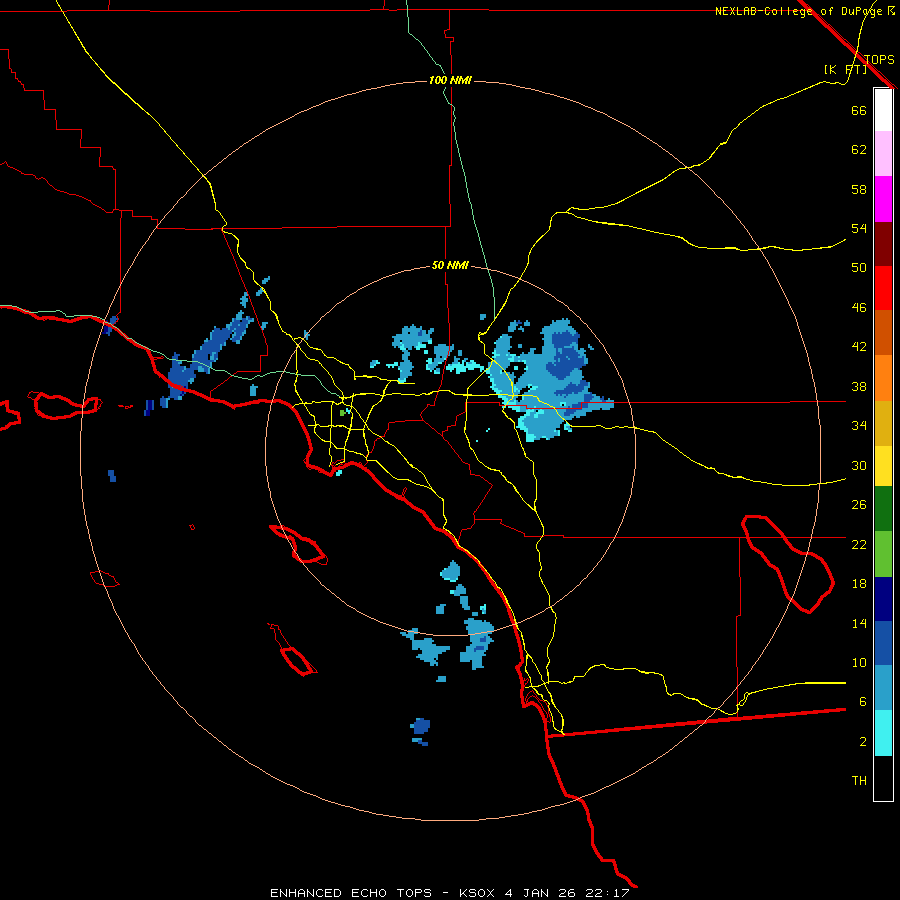The width and height of the screenshot is (900, 900).
Task: Click the white swatch in the tops legend
Action: click(x=883, y=110)
